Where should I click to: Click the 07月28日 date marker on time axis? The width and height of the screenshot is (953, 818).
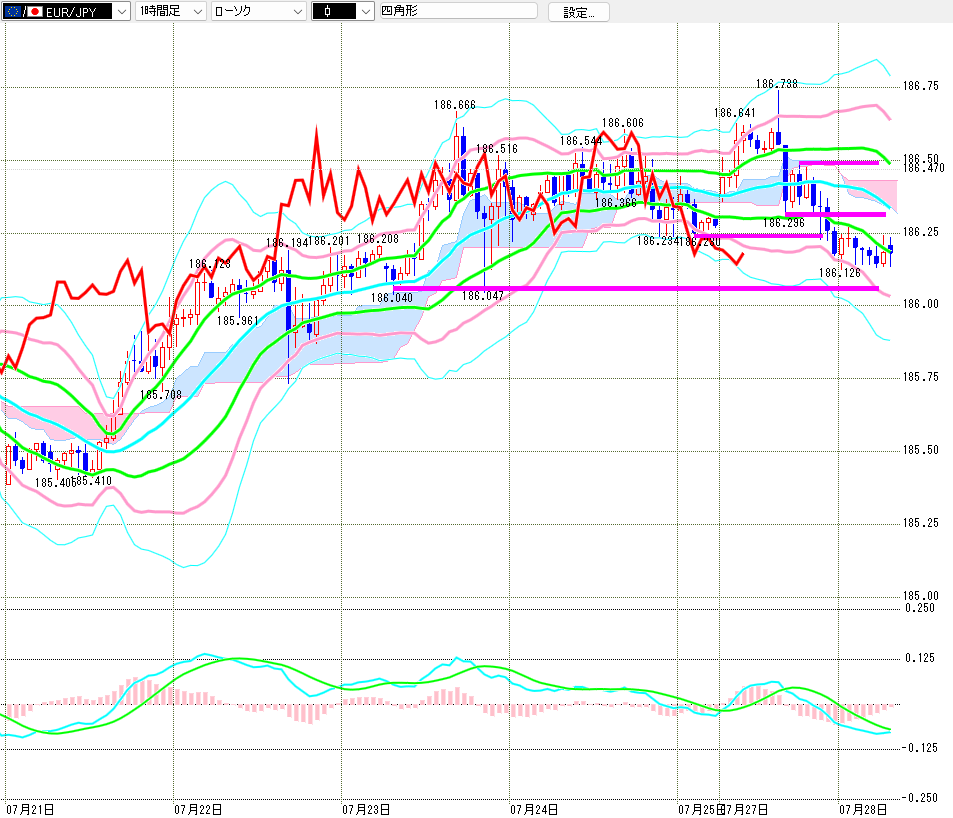(863, 809)
